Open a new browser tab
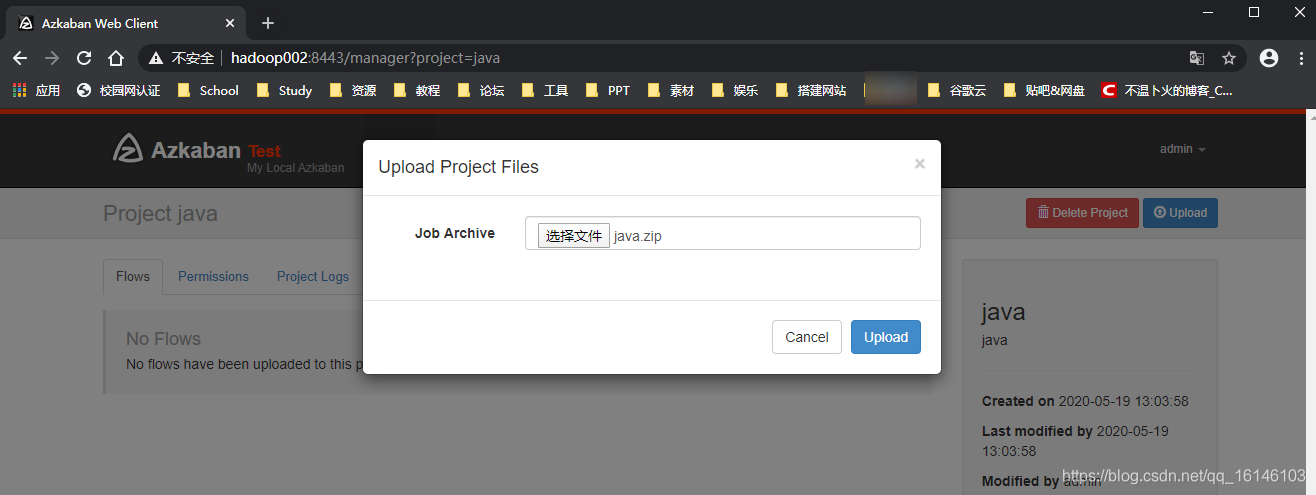This screenshot has width=1316, height=495. pos(267,23)
